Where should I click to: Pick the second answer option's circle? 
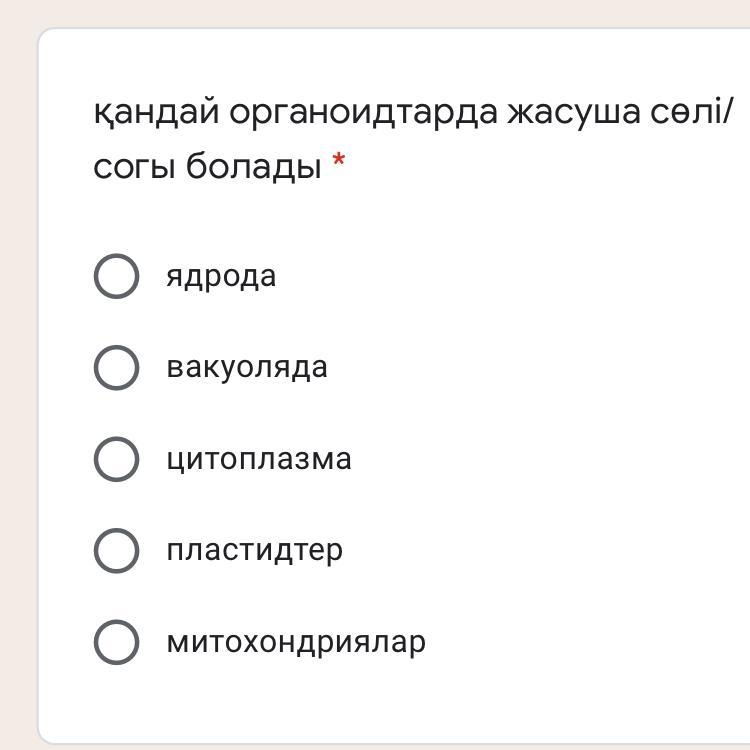(x=116, y=367)
